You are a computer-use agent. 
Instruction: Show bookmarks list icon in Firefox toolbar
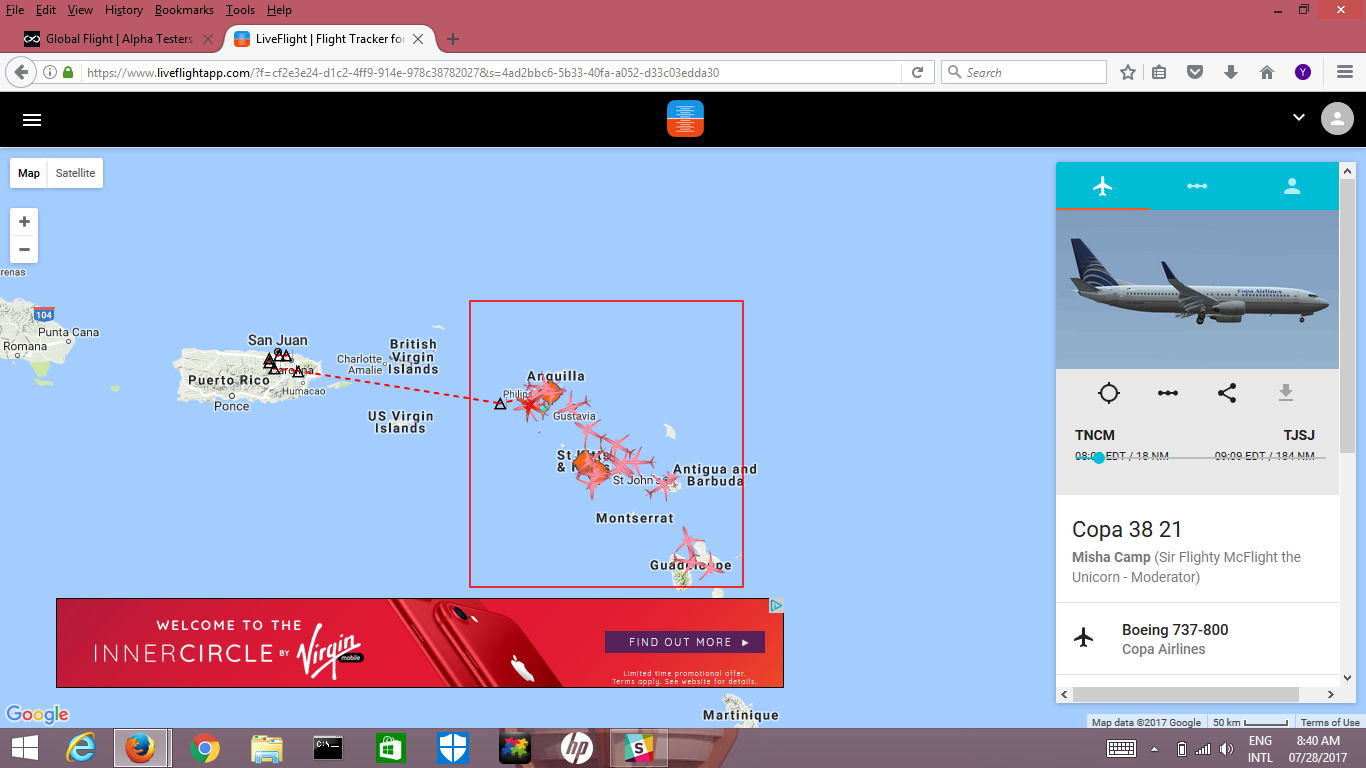pyautogui.click(x=1160, y=72)
